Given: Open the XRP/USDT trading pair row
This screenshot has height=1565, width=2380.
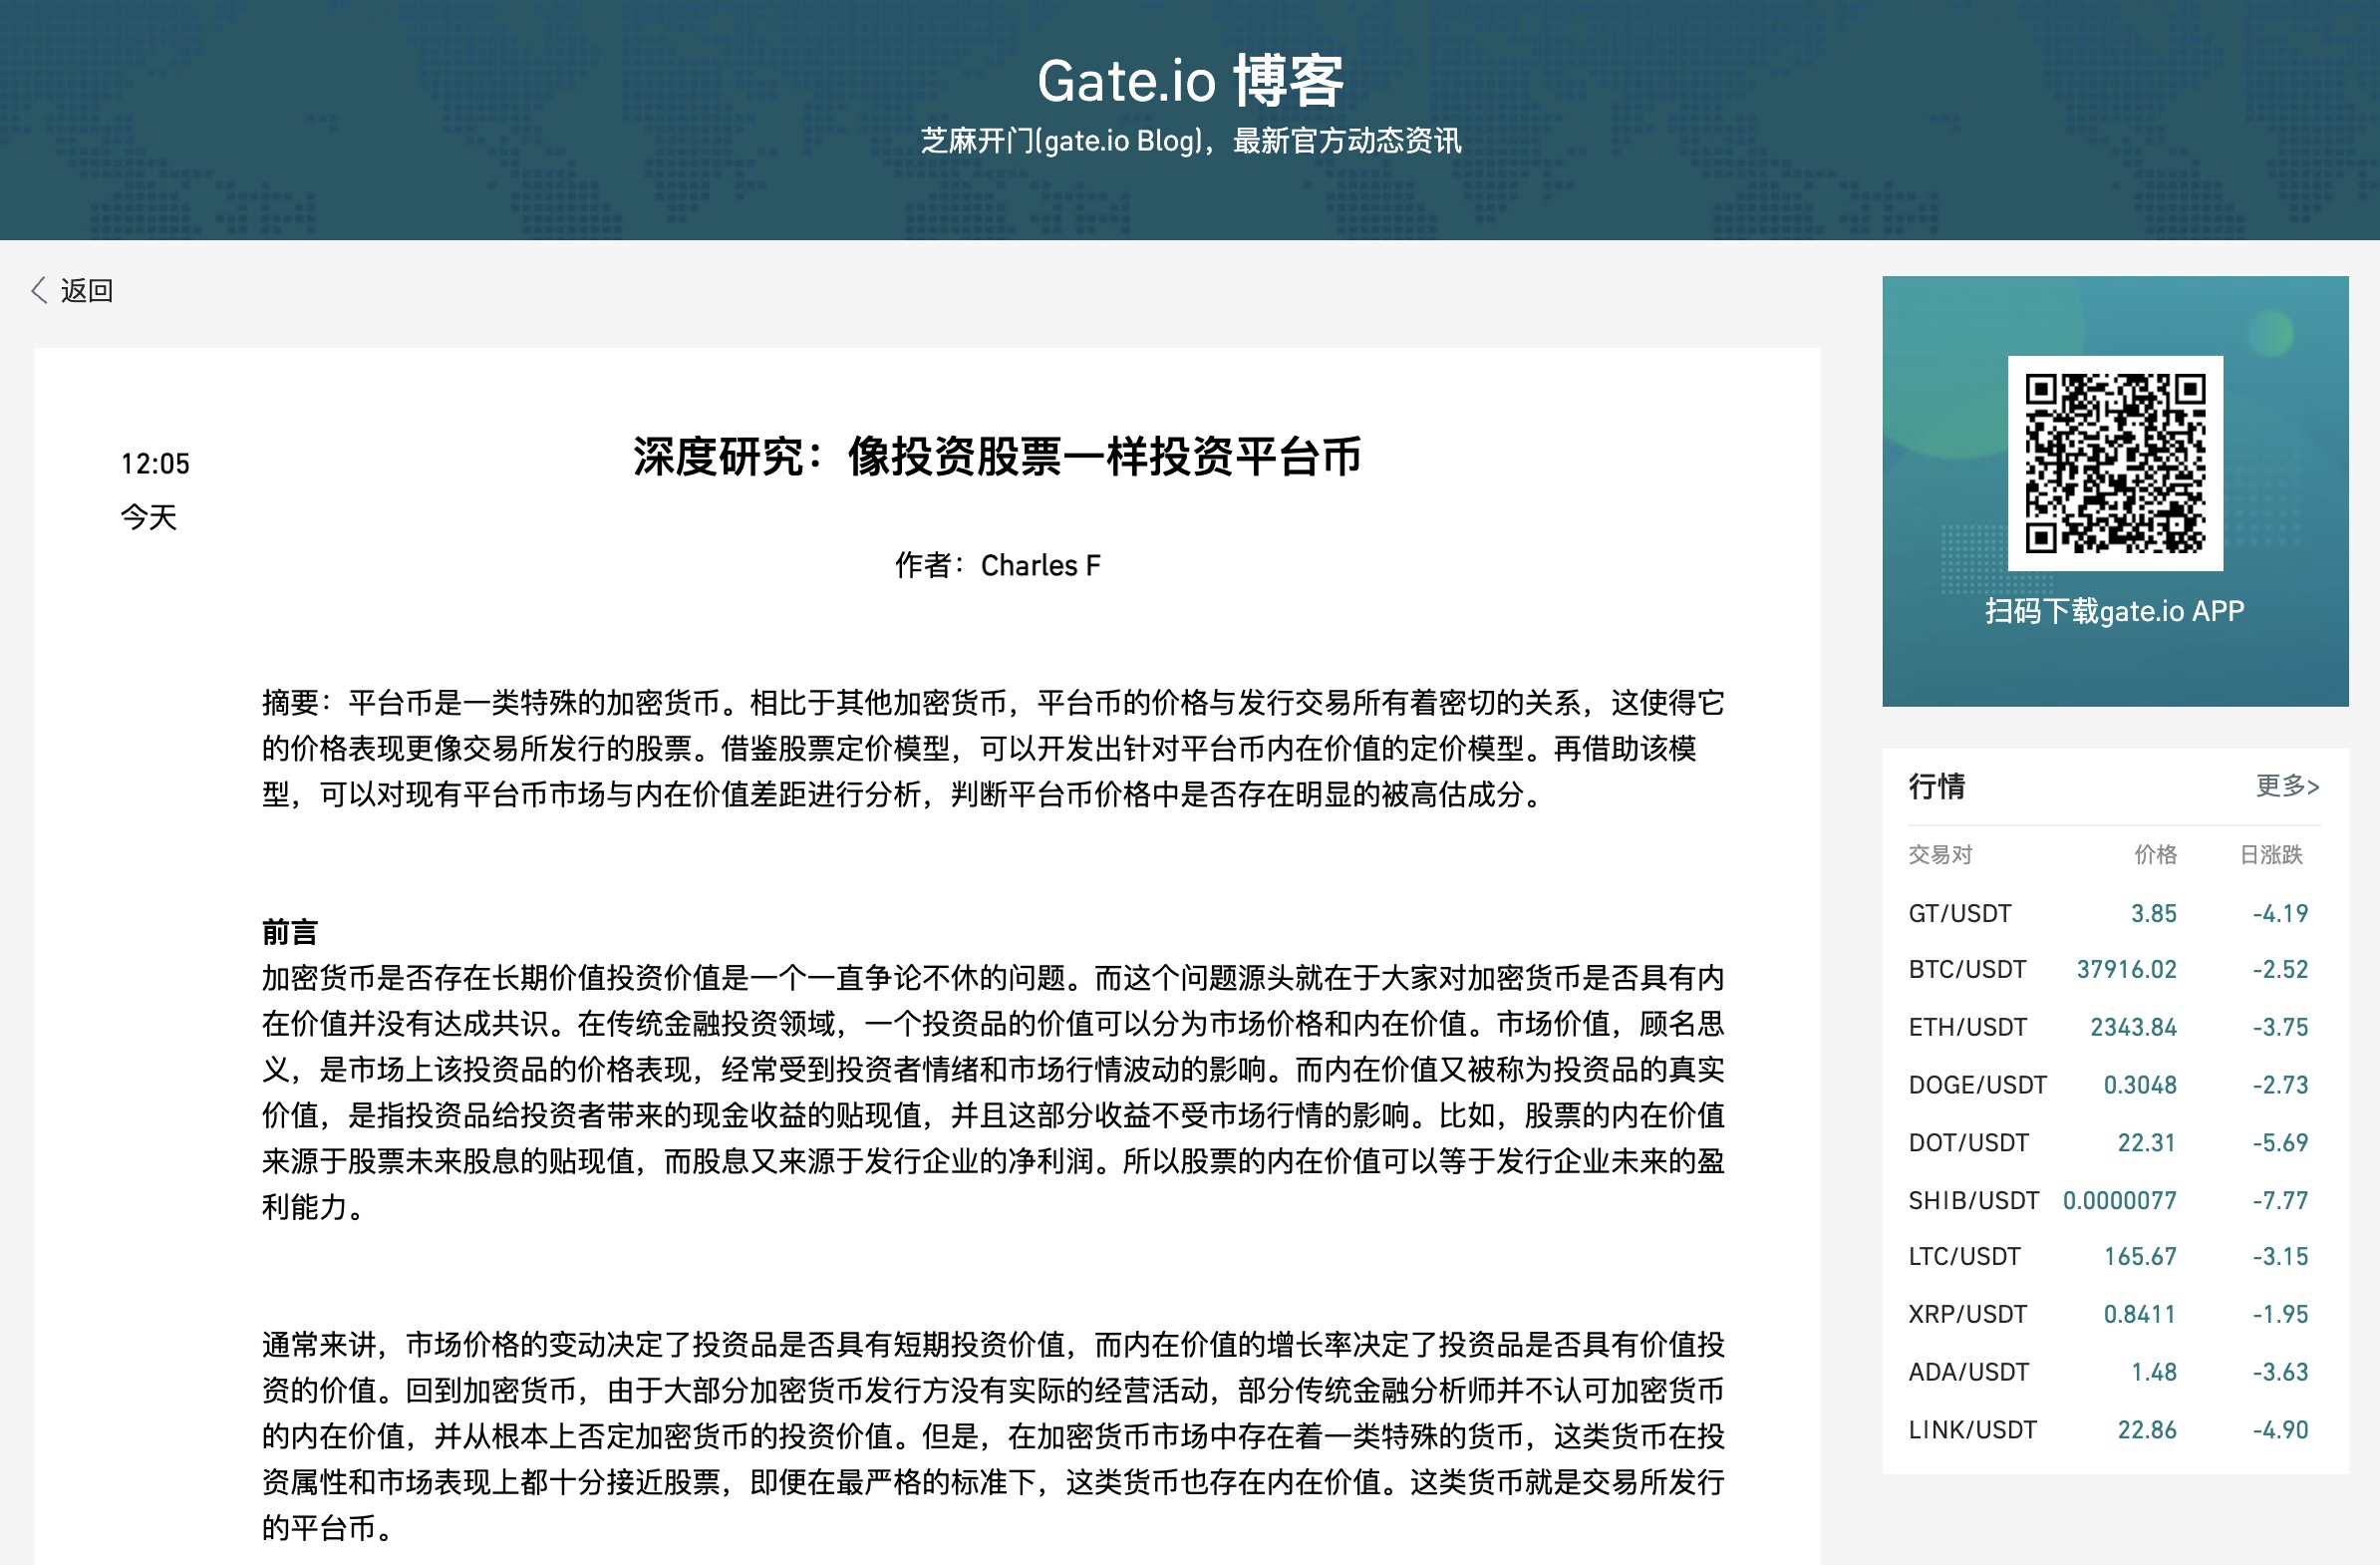Looking at the screenshot, I should (2114, 1314).
